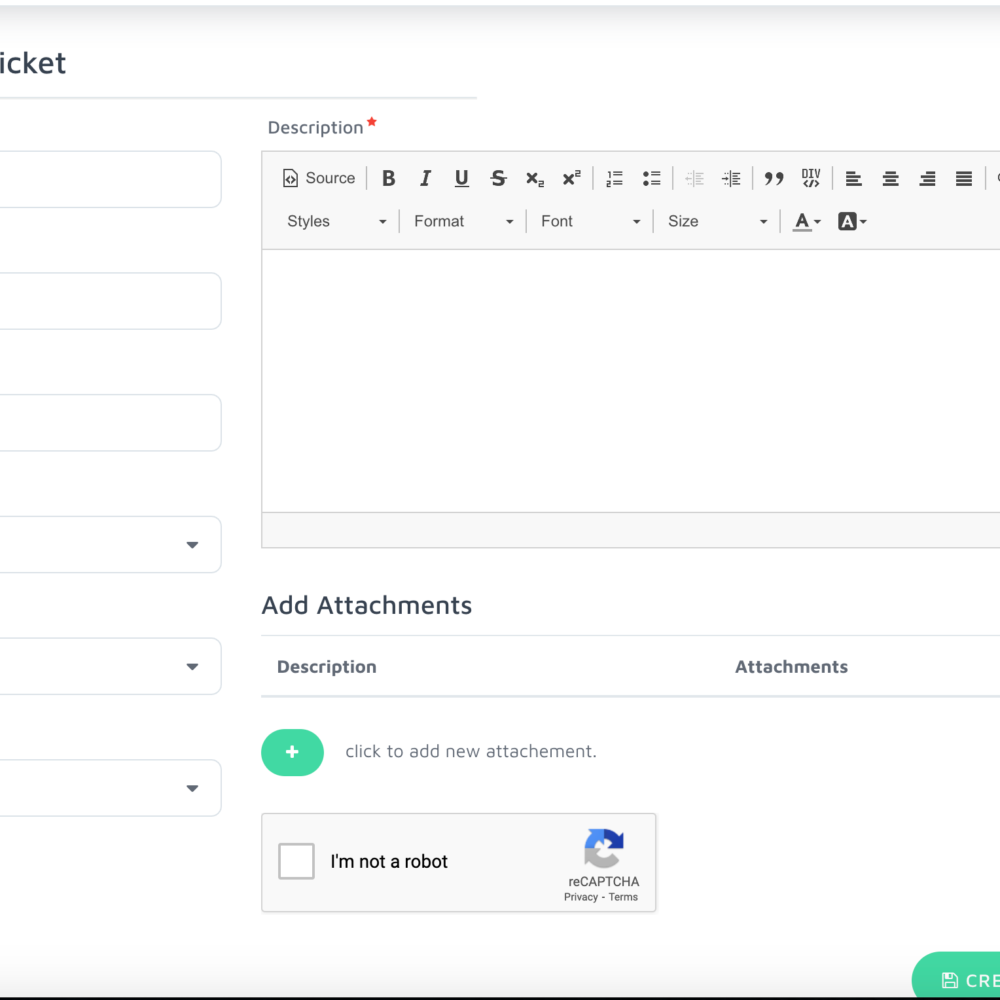Click to add a new attachment
The width and height of the screenshot is (1000, 1000).
(x=292, y=752)
